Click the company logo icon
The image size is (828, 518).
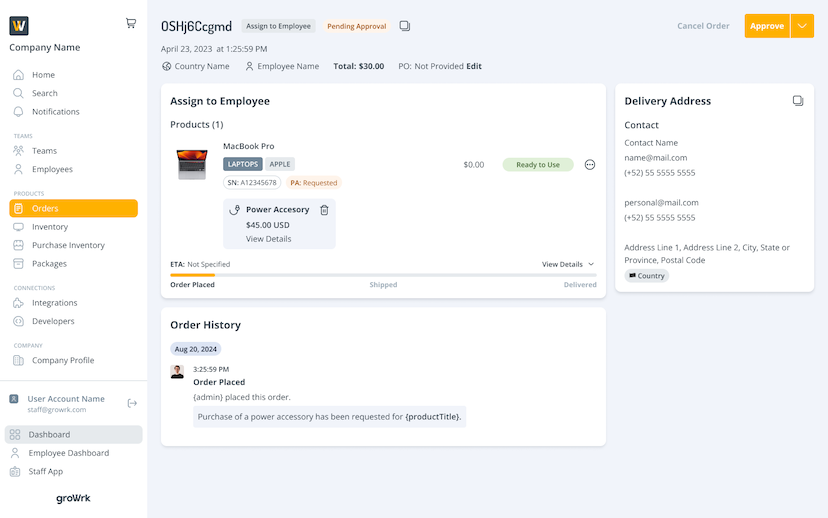[19, 26]
